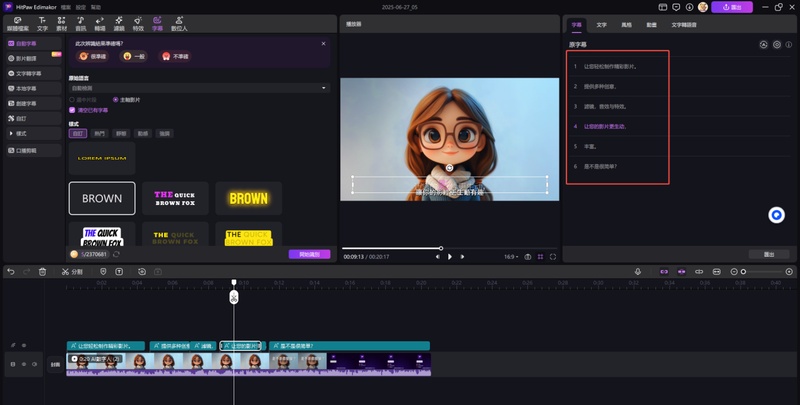Switch to the 文字轉語音 tab

(684, 24)
